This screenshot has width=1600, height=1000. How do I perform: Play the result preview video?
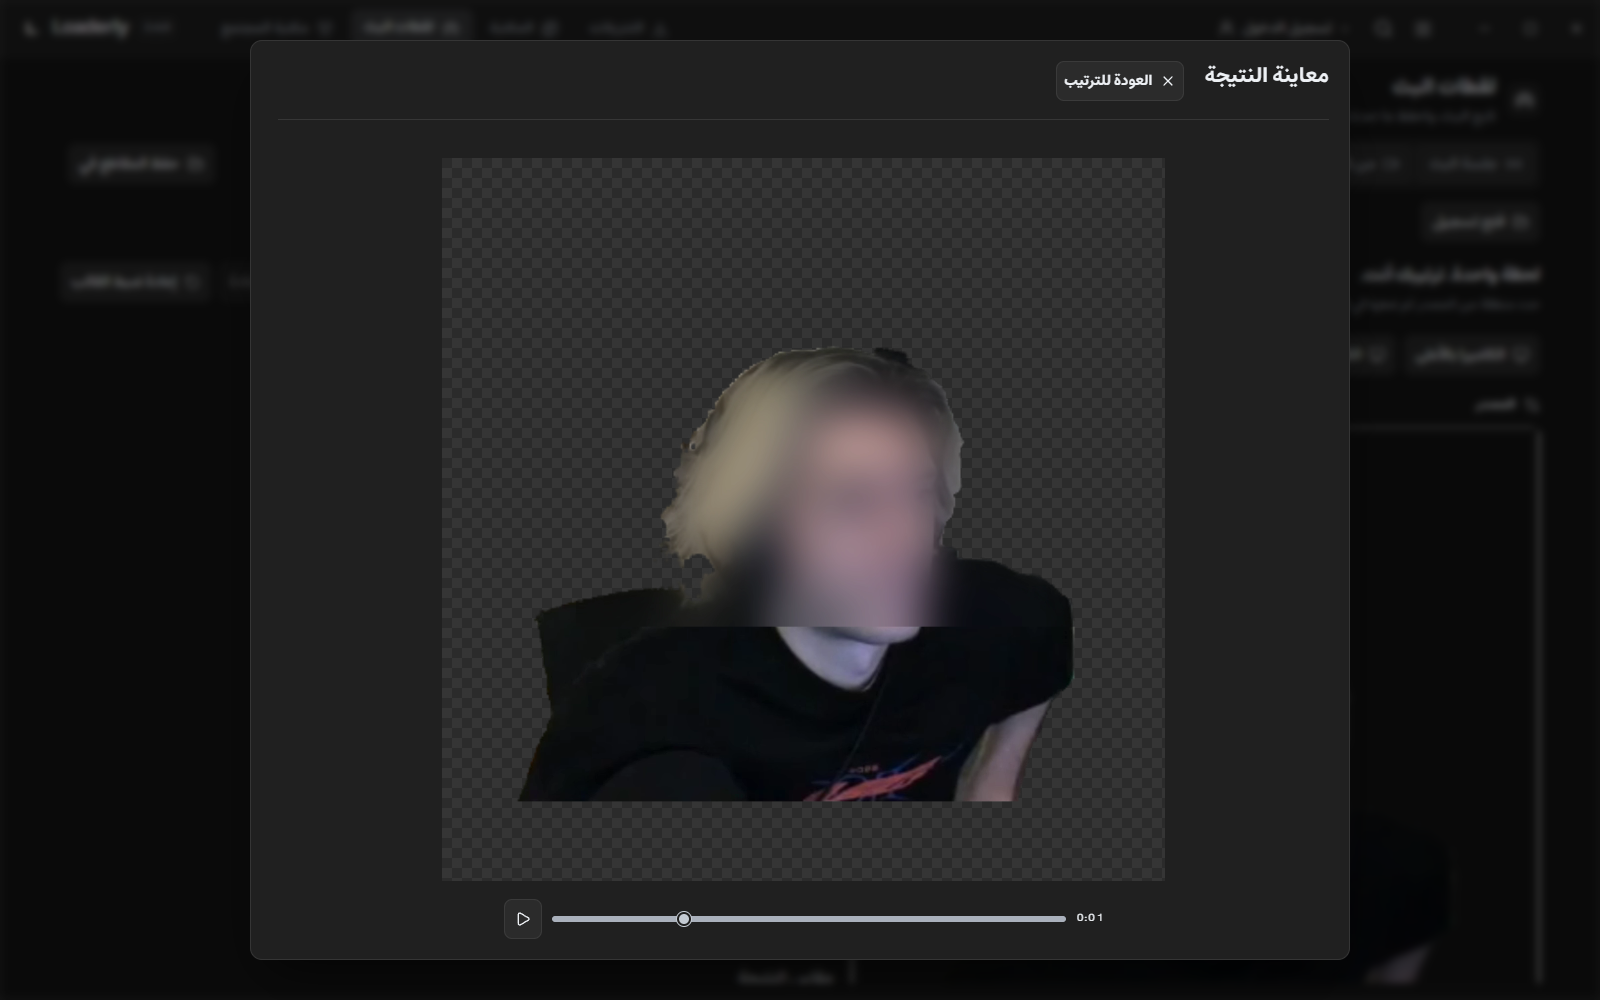(x=523, y=919)
